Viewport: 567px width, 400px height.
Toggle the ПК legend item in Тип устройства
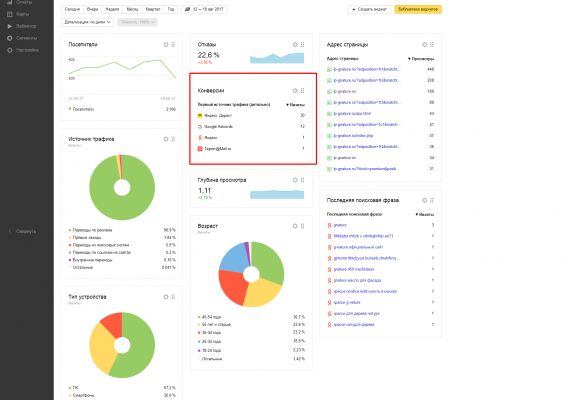pos(73,388)
